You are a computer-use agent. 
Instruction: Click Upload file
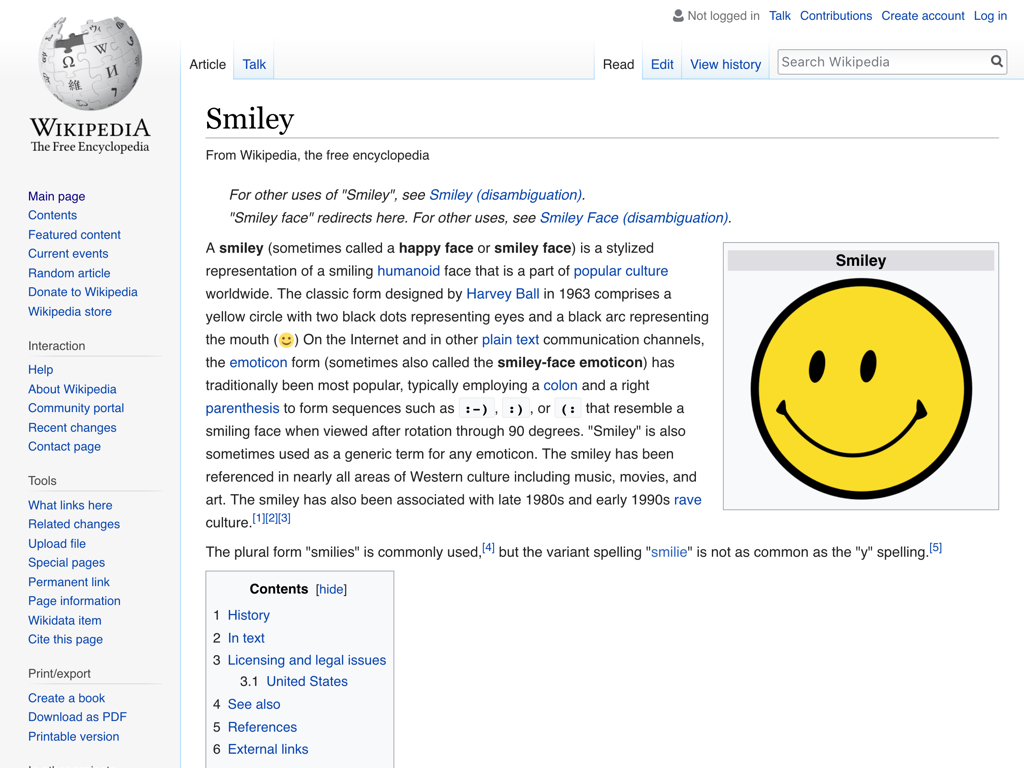[57, 543]
